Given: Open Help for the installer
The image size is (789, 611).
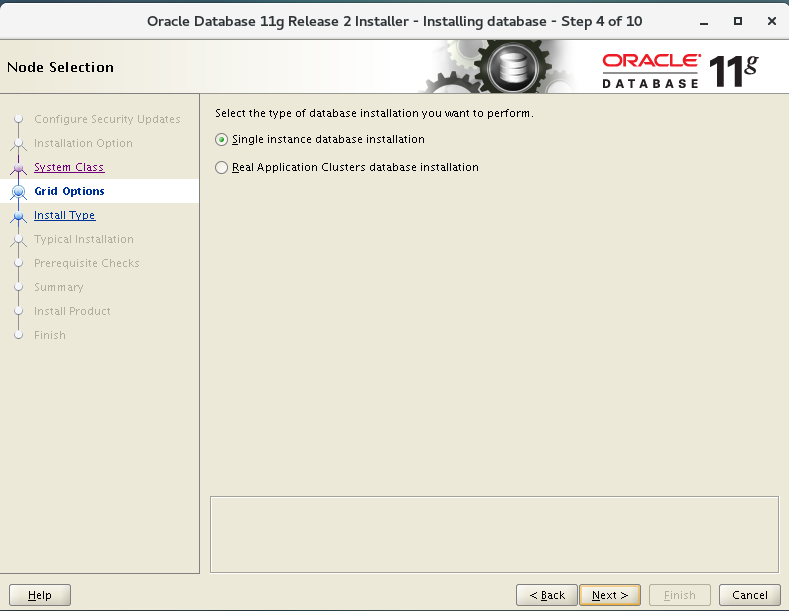Looking at the screenshot, I should (x=40, y=595).
